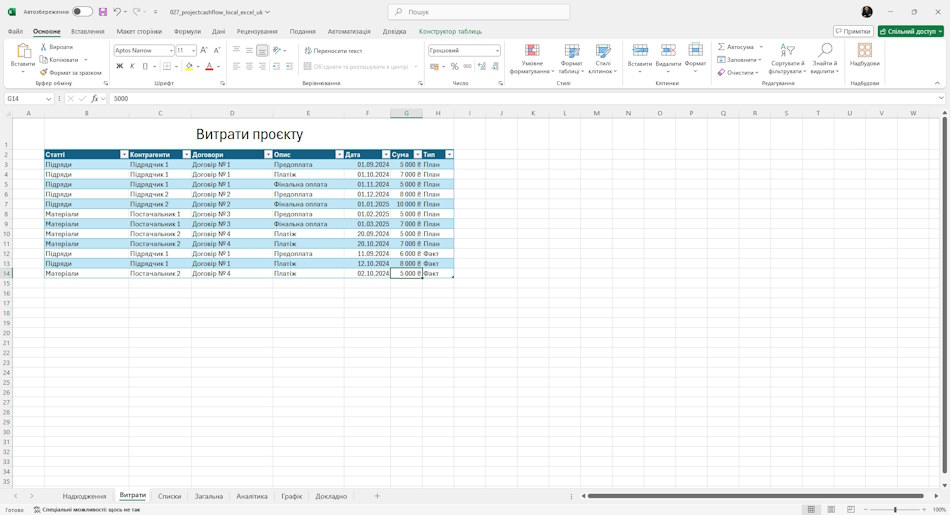This screenshot has width=950, height=515.
Task: Click the Cut (Вирізати) scissors icon
Action: [43, 47]
